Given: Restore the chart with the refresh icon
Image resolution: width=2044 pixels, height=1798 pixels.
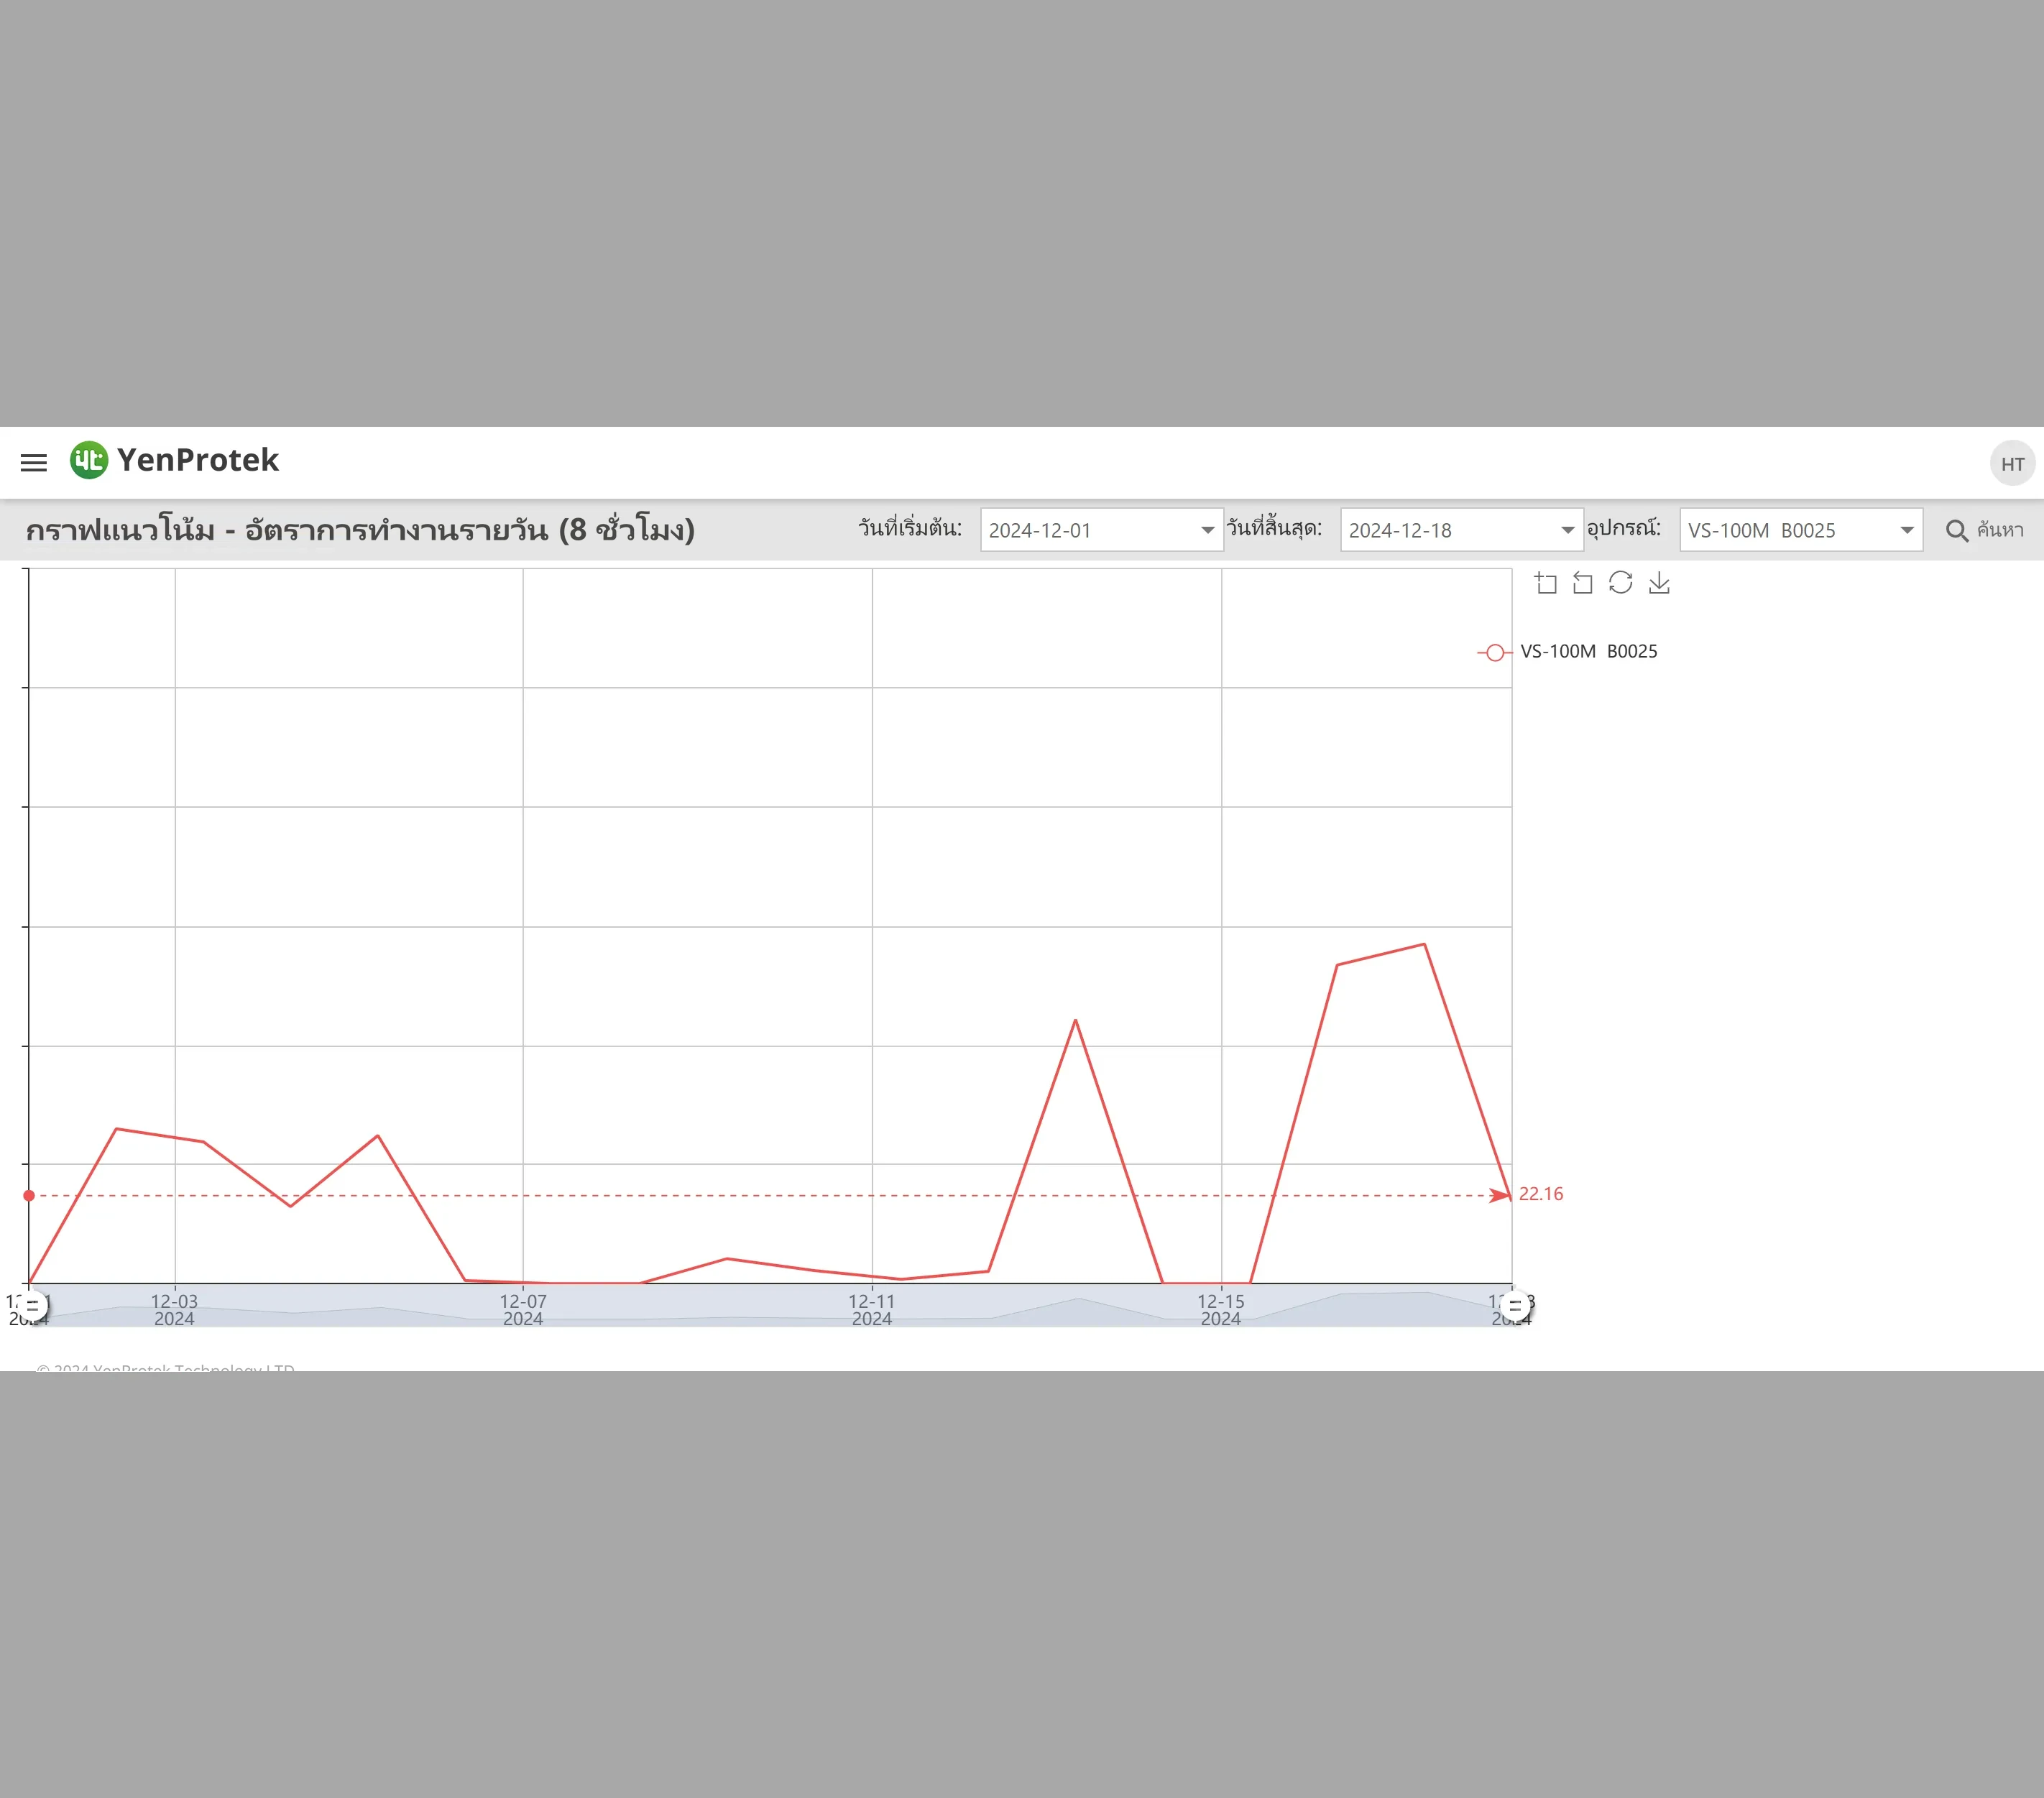Looking at the screenshot, I should pyautogui.click(x=1620, y=583).
